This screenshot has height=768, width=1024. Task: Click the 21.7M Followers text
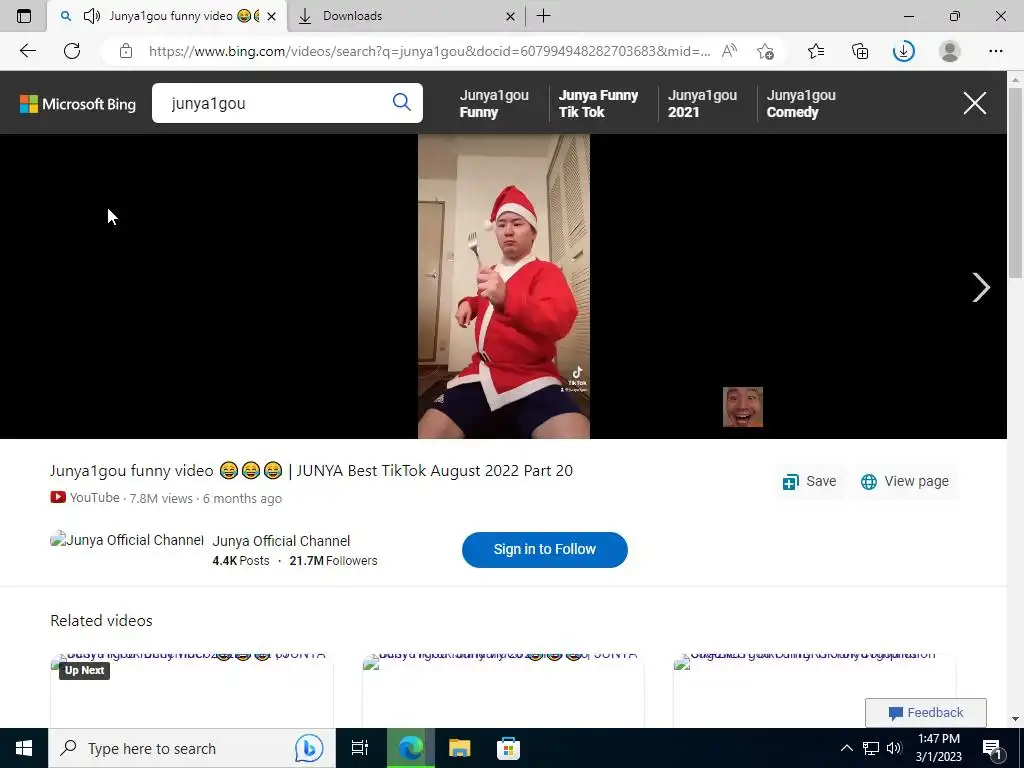pyautogui.click(x=333, y=561)
